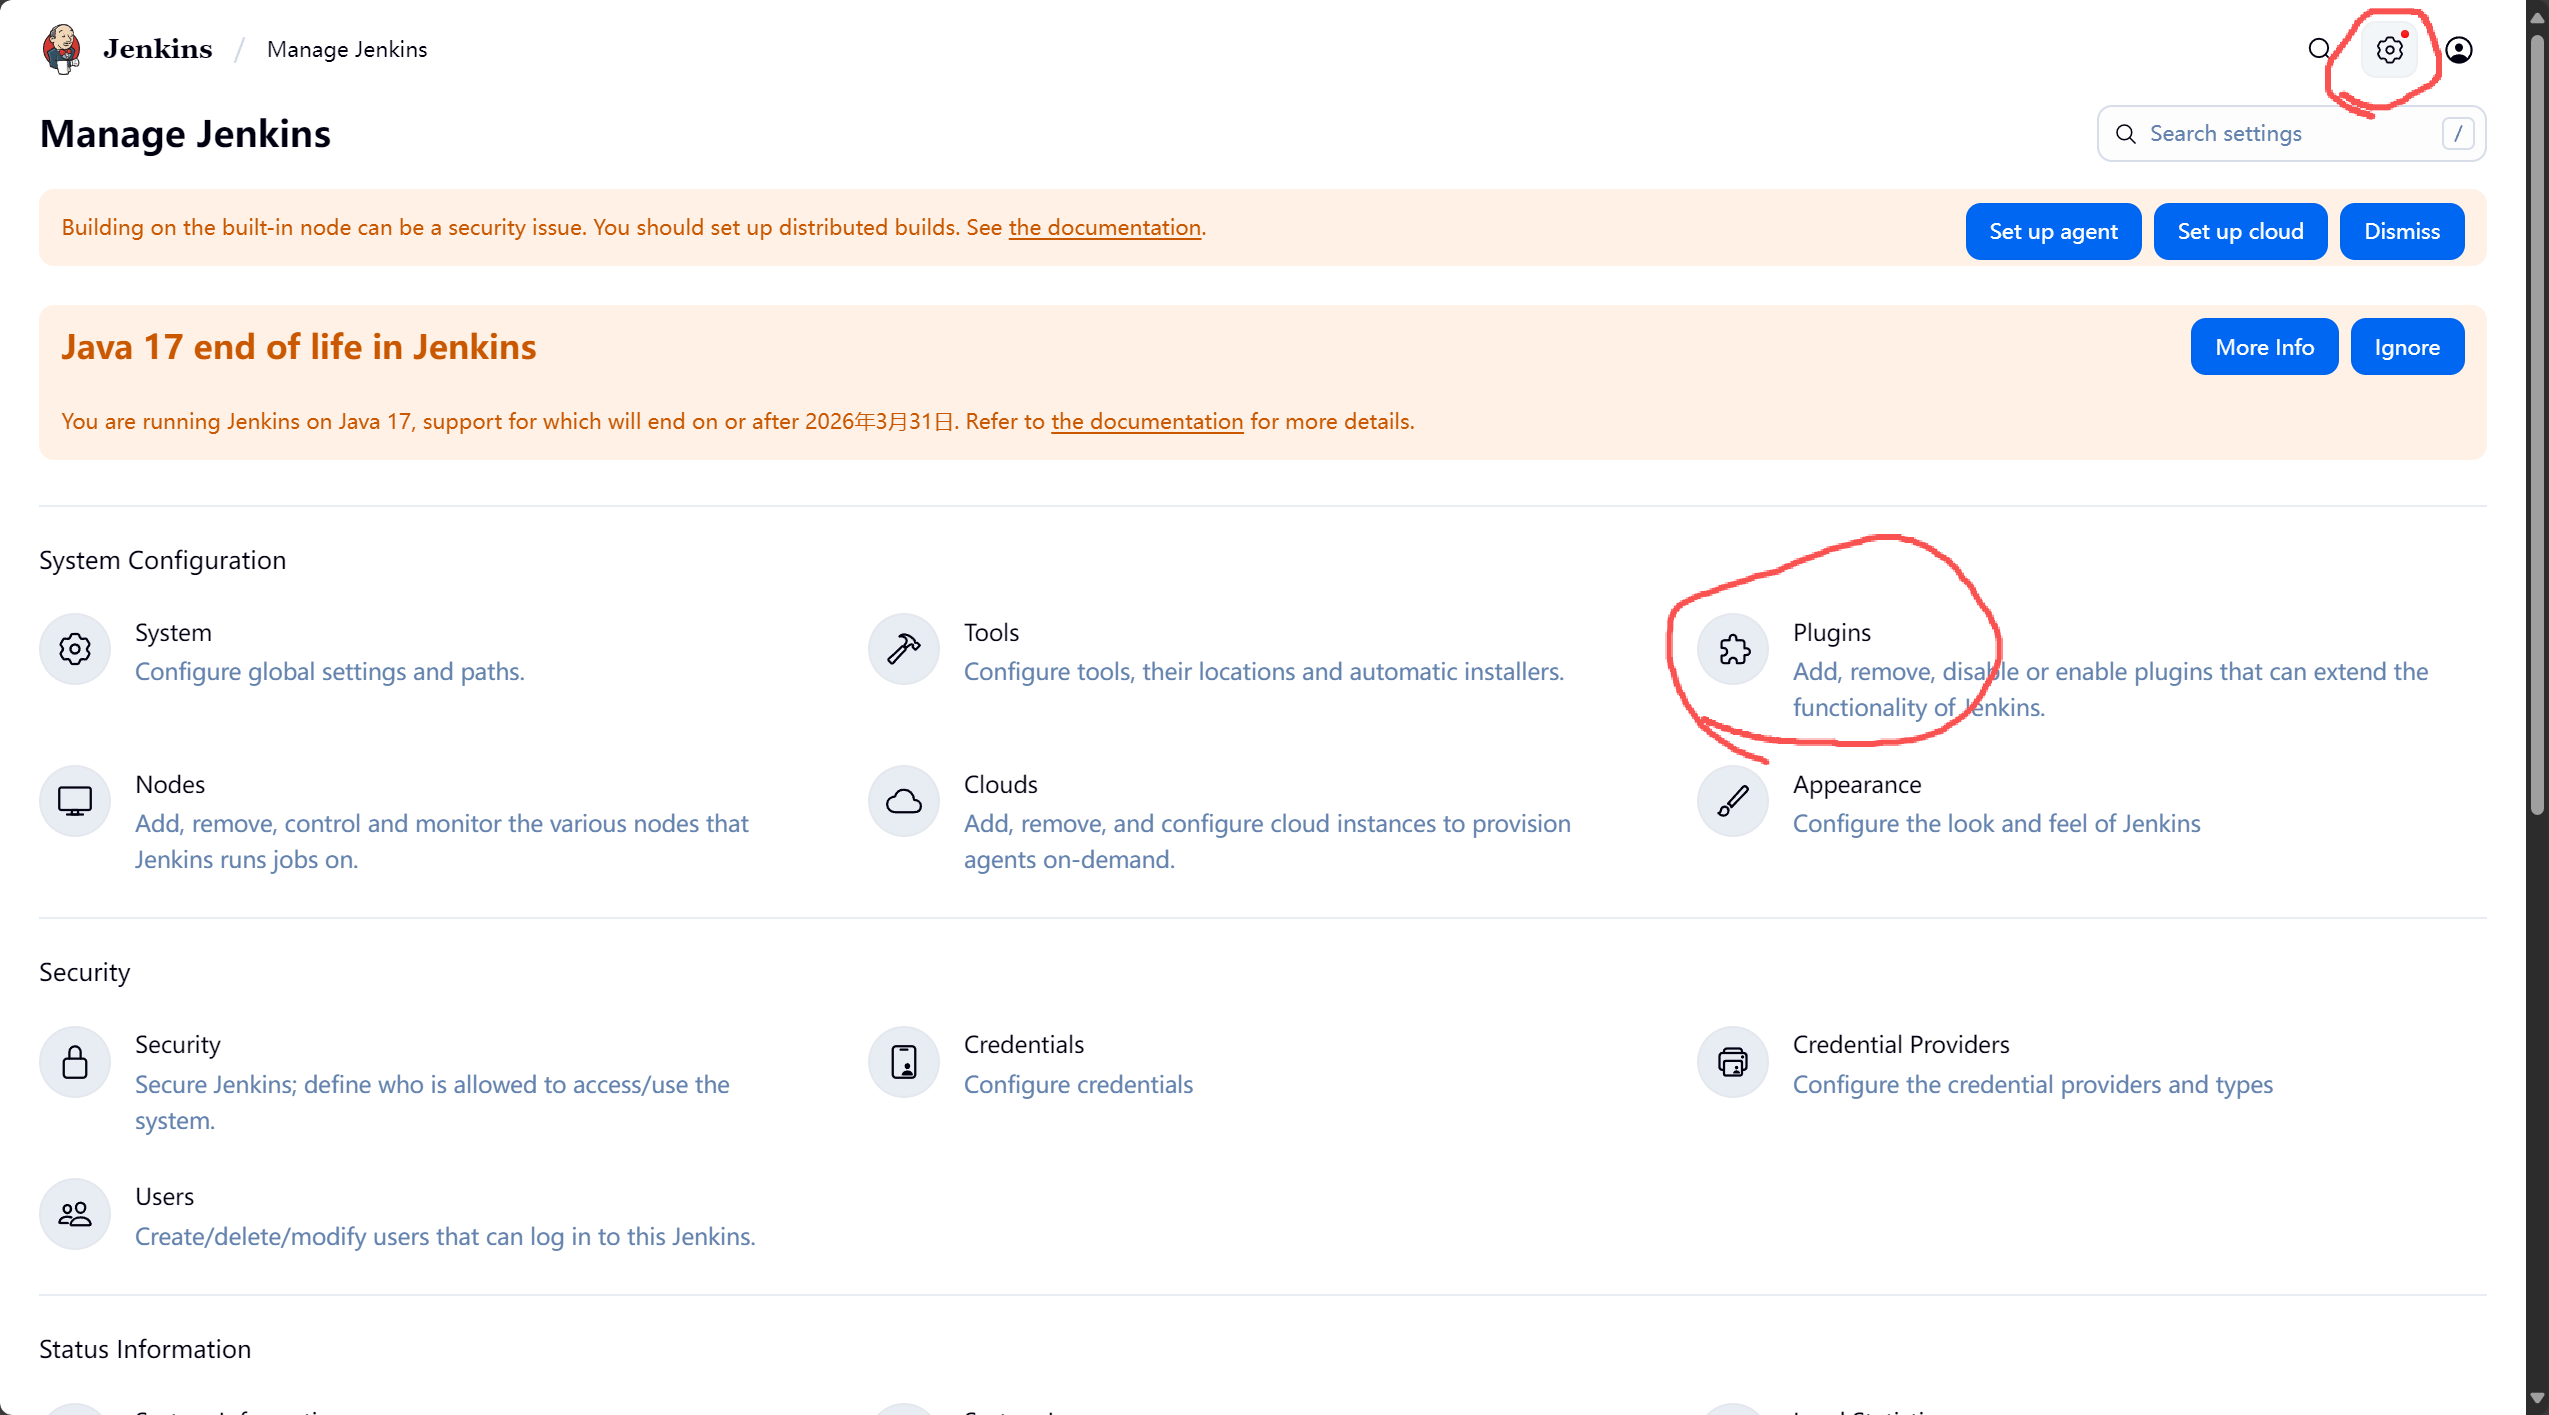Image resolution: width=2549 pixels, height=1415 pixels.
Task: Open the user account icon
Action: click(x=2459, y=49)
